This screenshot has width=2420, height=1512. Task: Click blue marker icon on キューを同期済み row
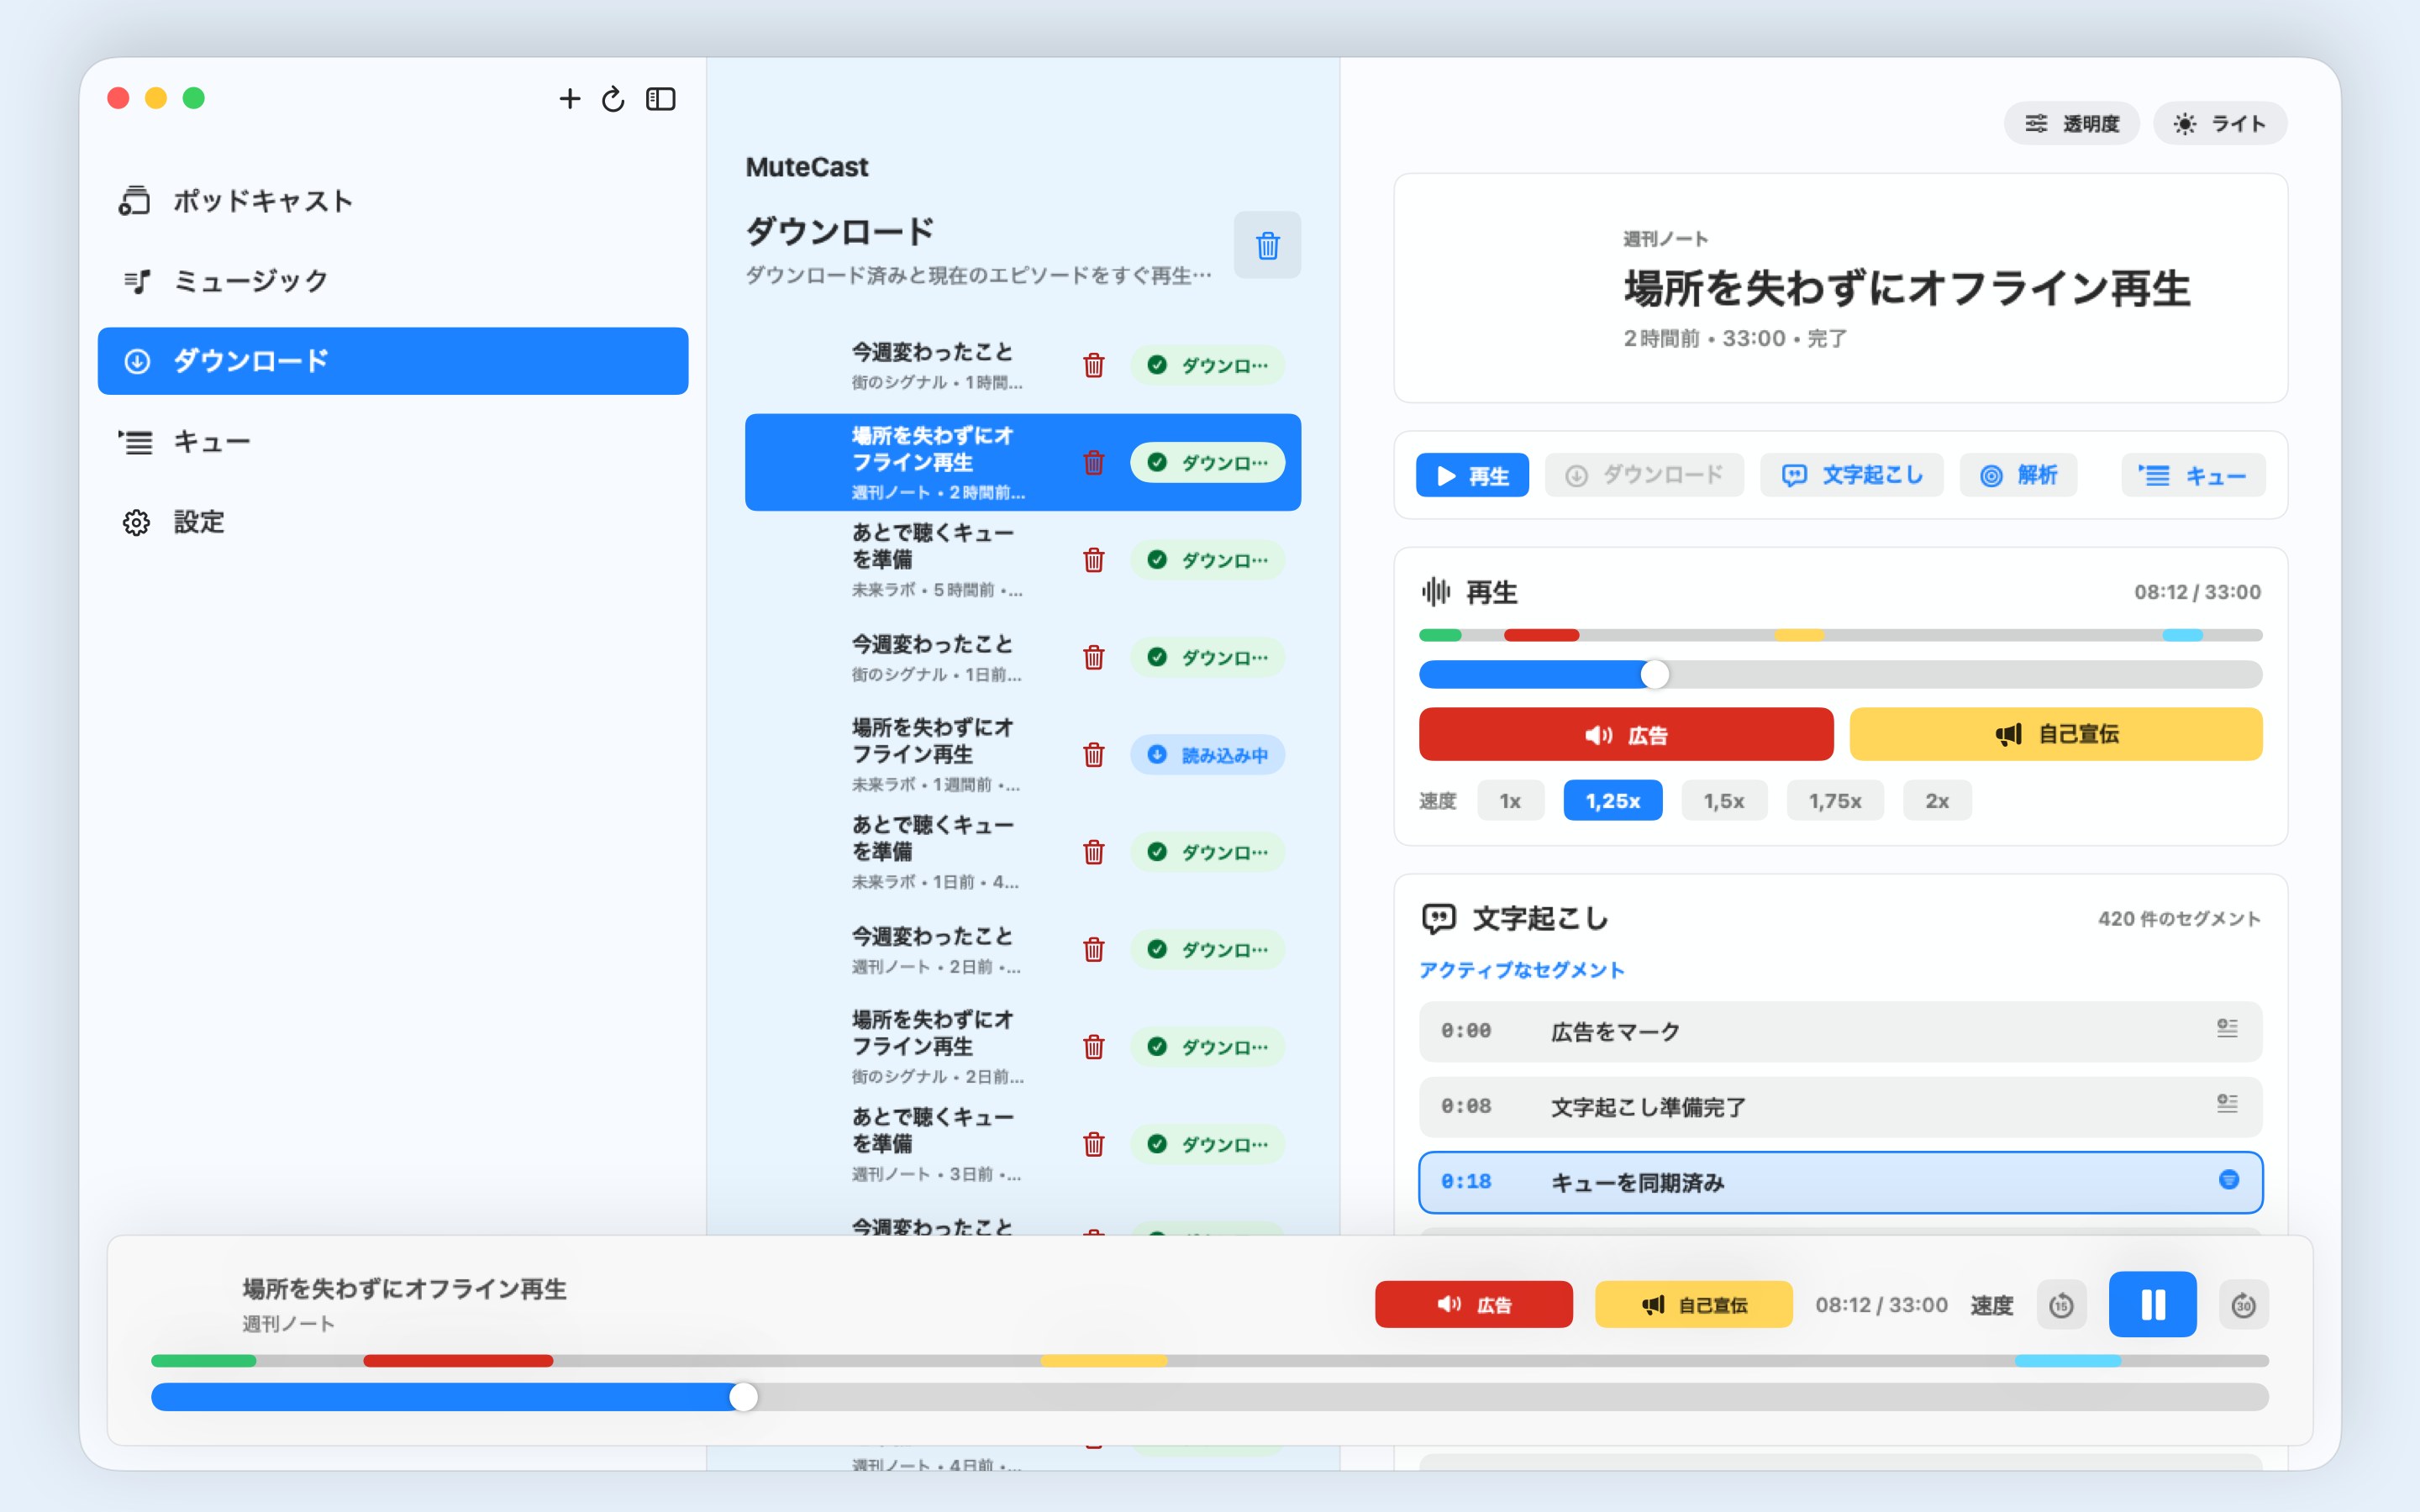coord(2229,1180)
